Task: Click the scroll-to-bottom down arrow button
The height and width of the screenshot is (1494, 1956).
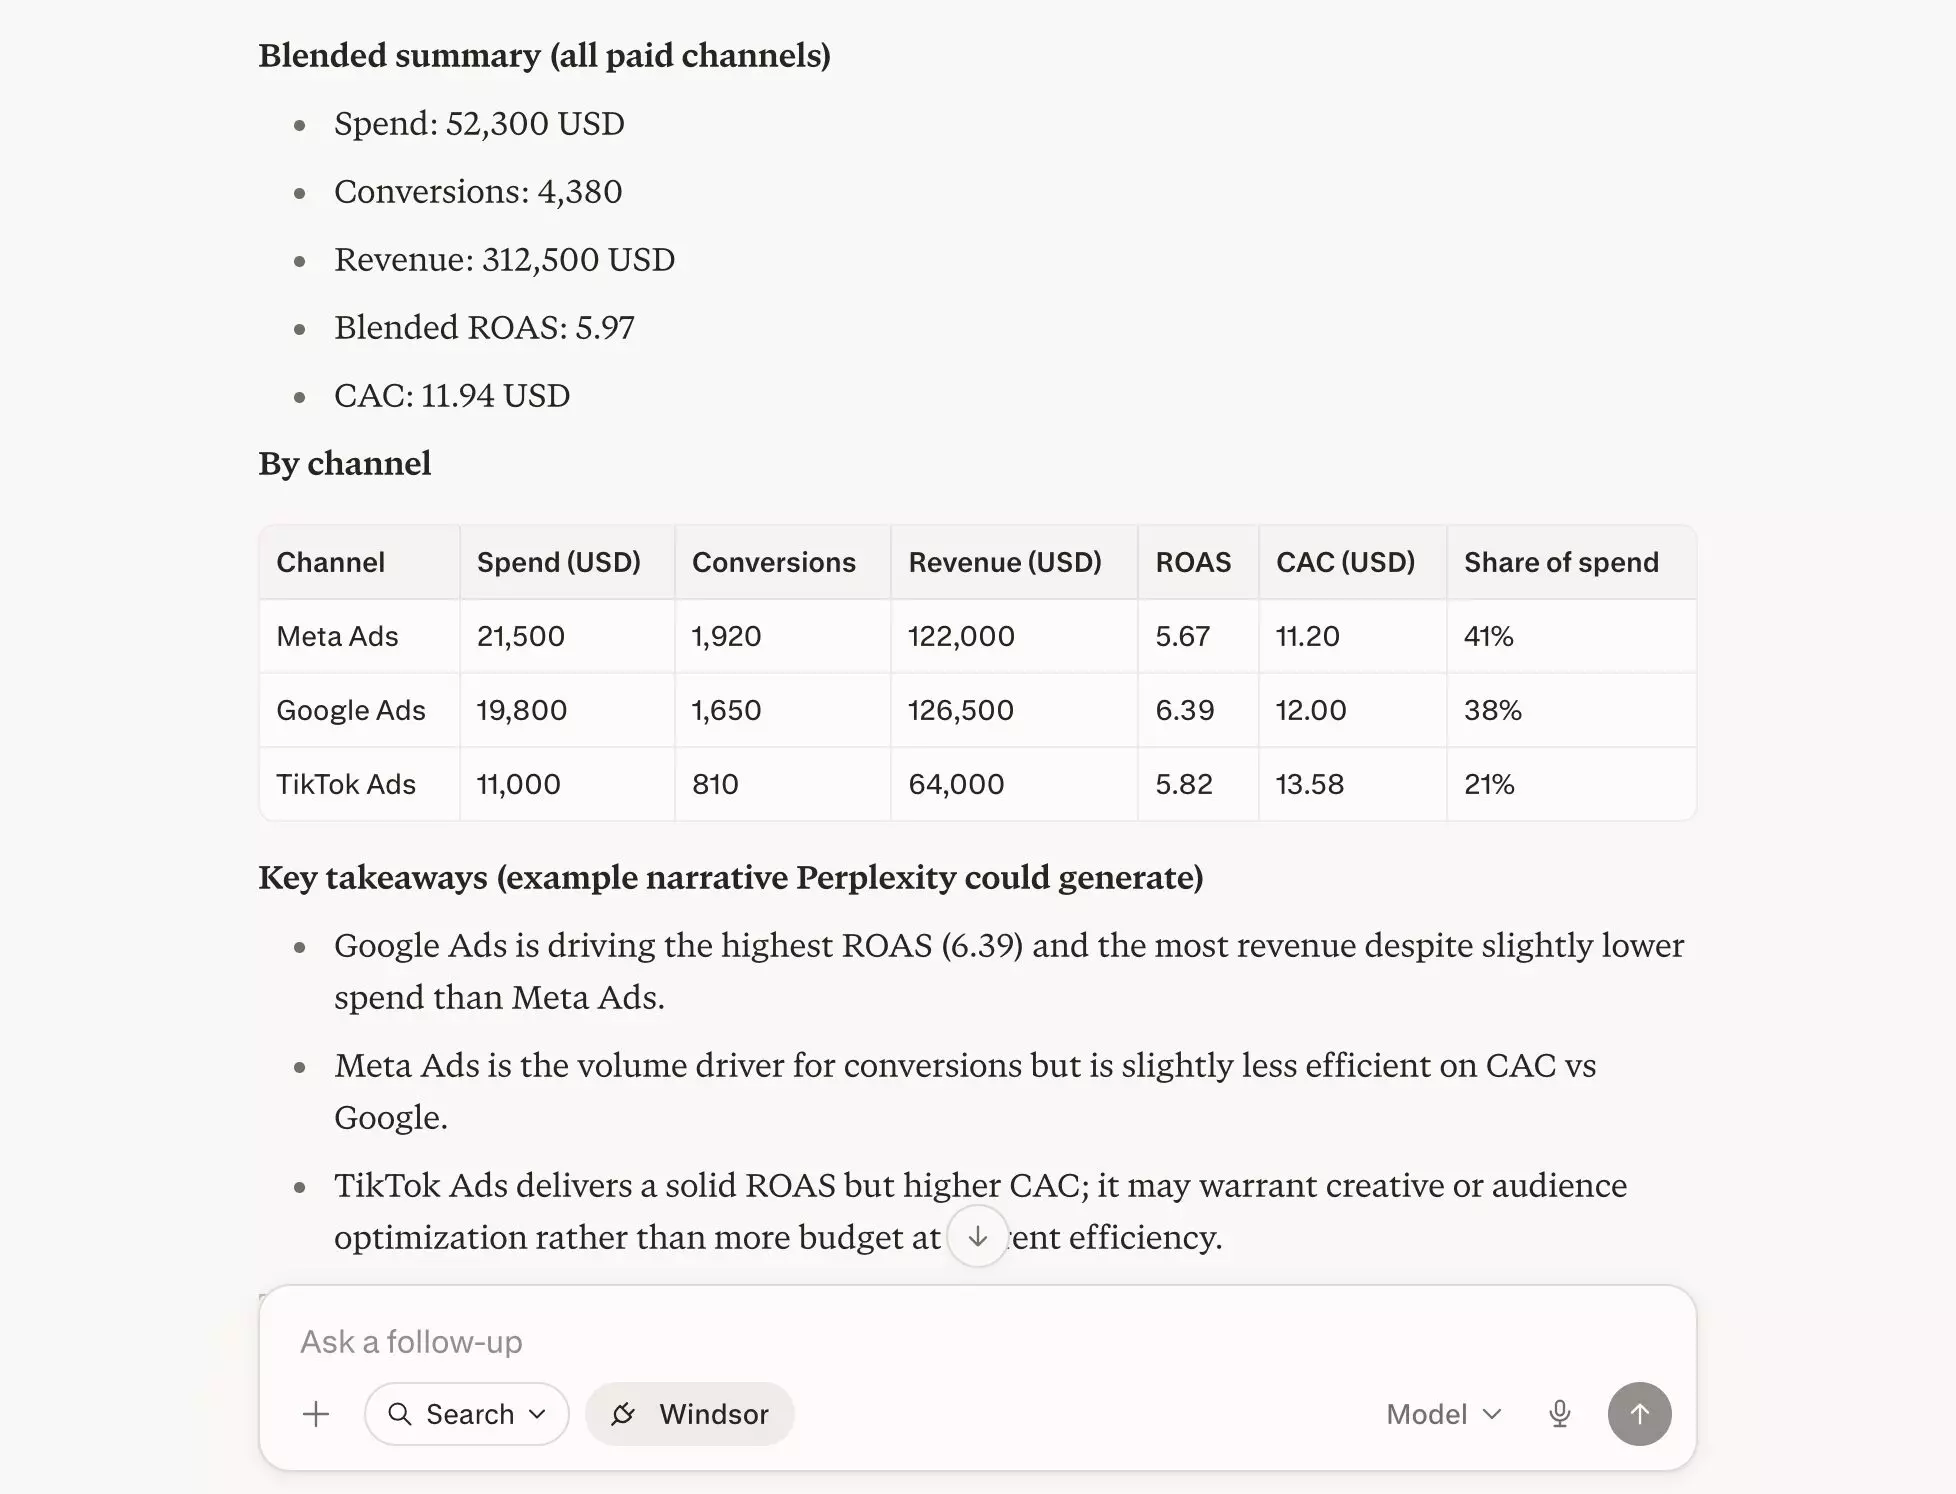Action: (977, 1237)
